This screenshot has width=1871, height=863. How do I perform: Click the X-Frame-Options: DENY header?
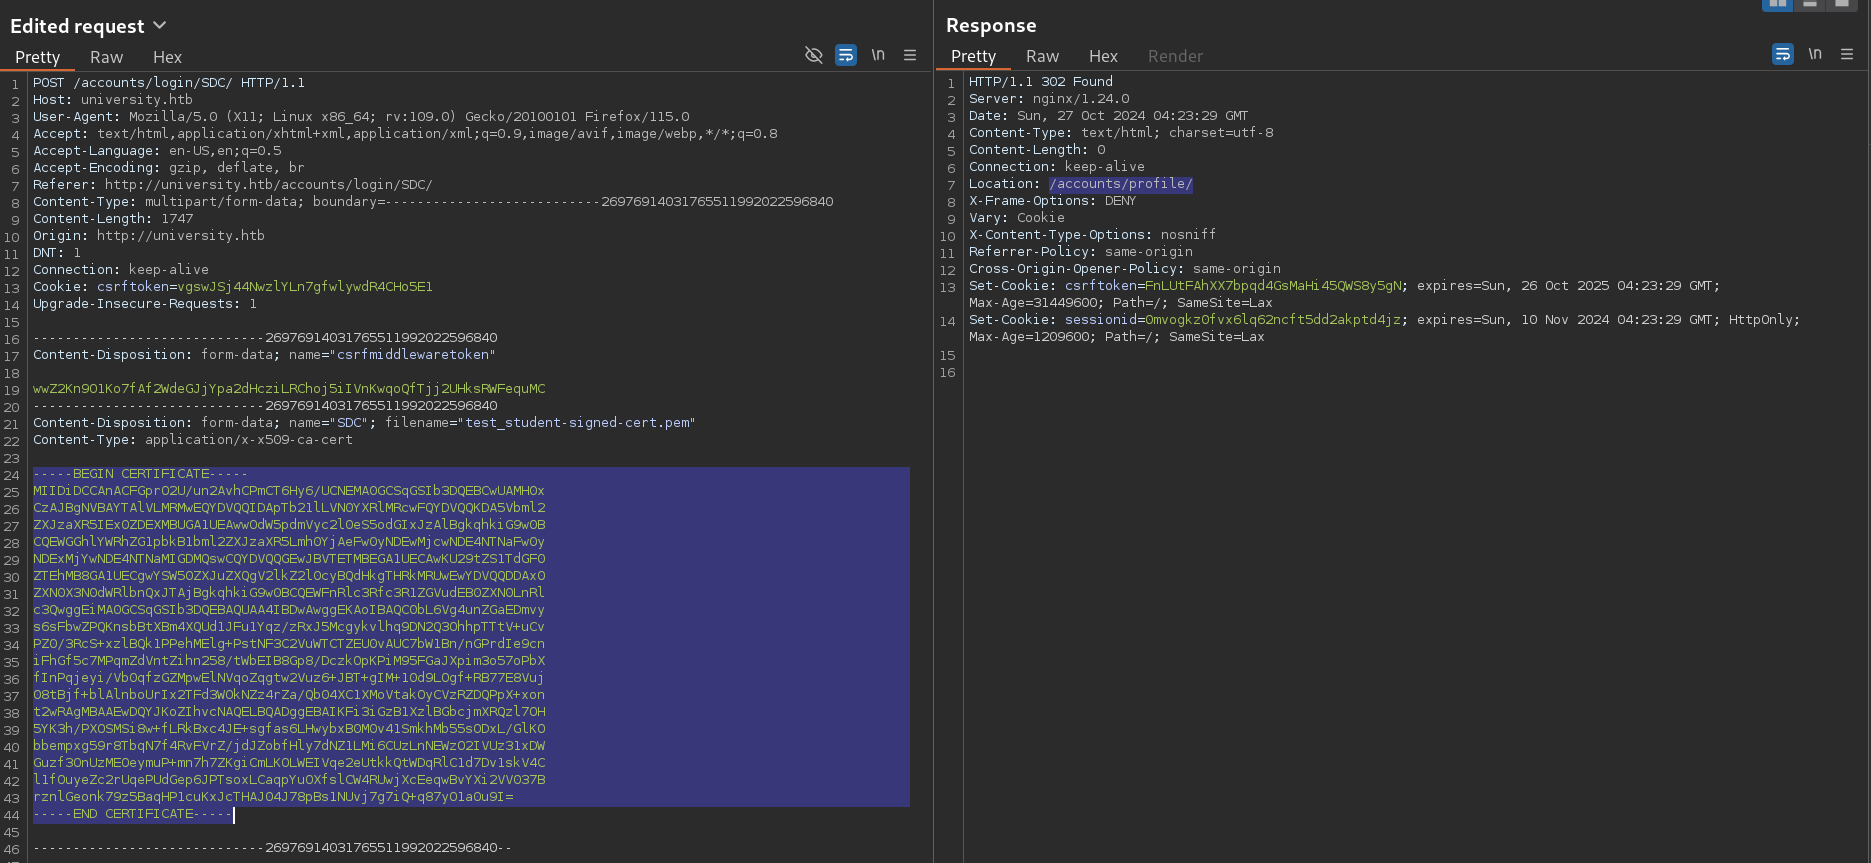point(1053,201)
